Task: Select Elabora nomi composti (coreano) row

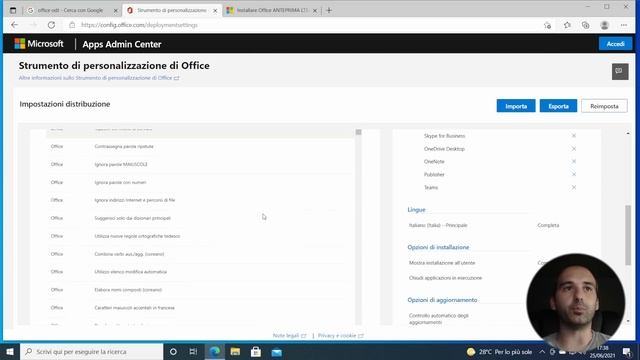Action: [x=200, y=289]
